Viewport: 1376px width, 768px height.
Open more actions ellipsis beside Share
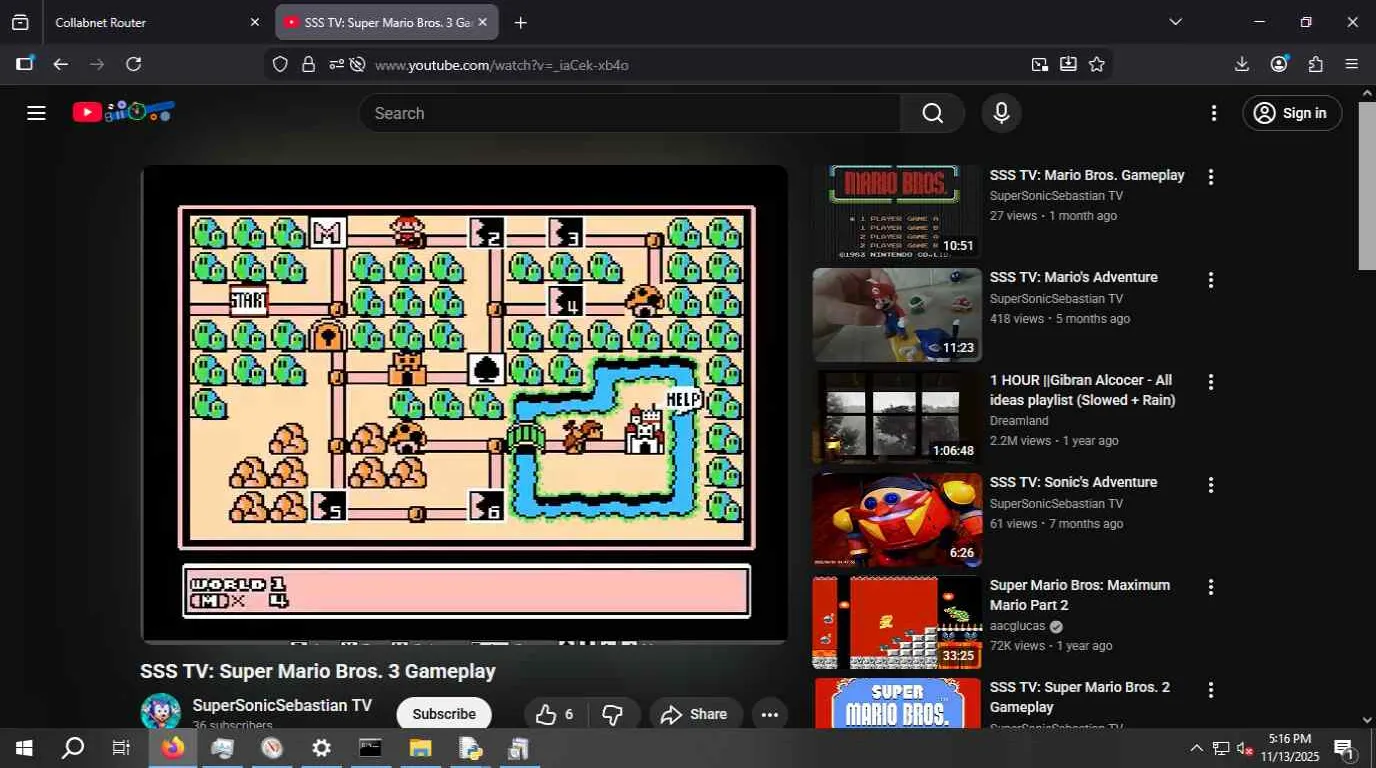pos(769,714)
